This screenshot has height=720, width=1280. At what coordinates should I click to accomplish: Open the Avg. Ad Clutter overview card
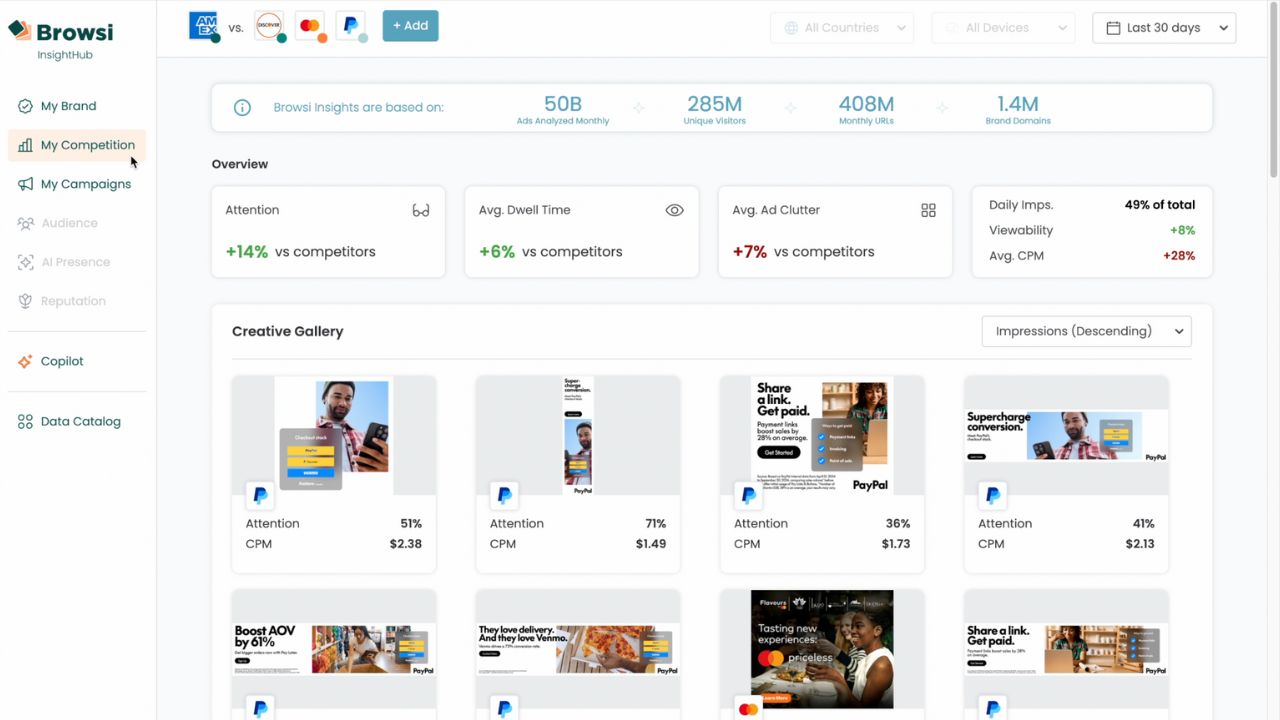pos(835,231)
